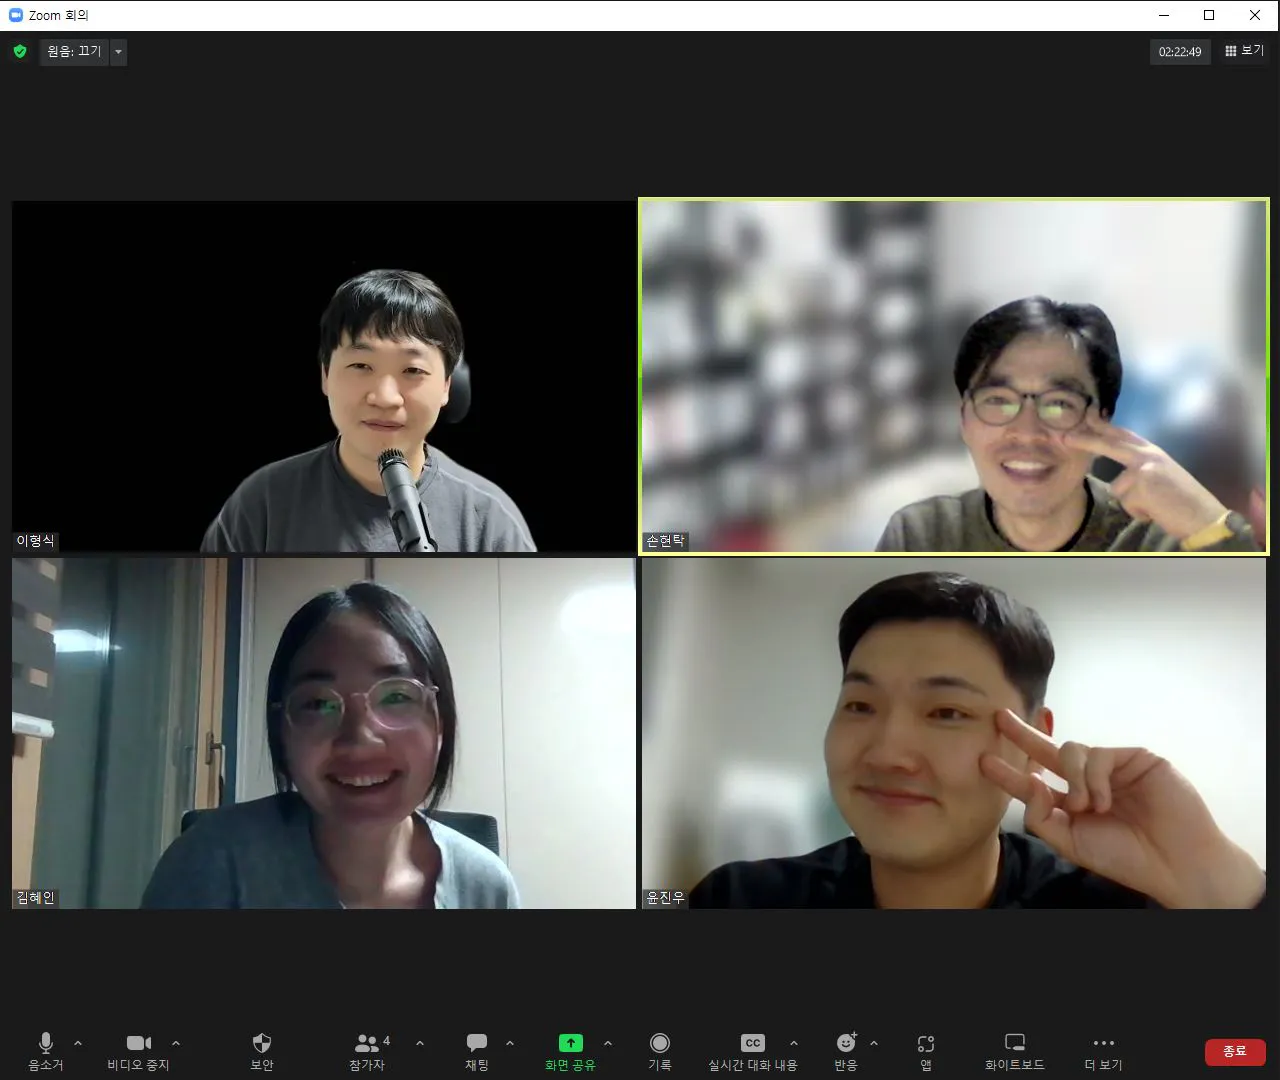Expand the arrow beside 참가자
The image size is (1280, 1080).
click(420, 1043)
